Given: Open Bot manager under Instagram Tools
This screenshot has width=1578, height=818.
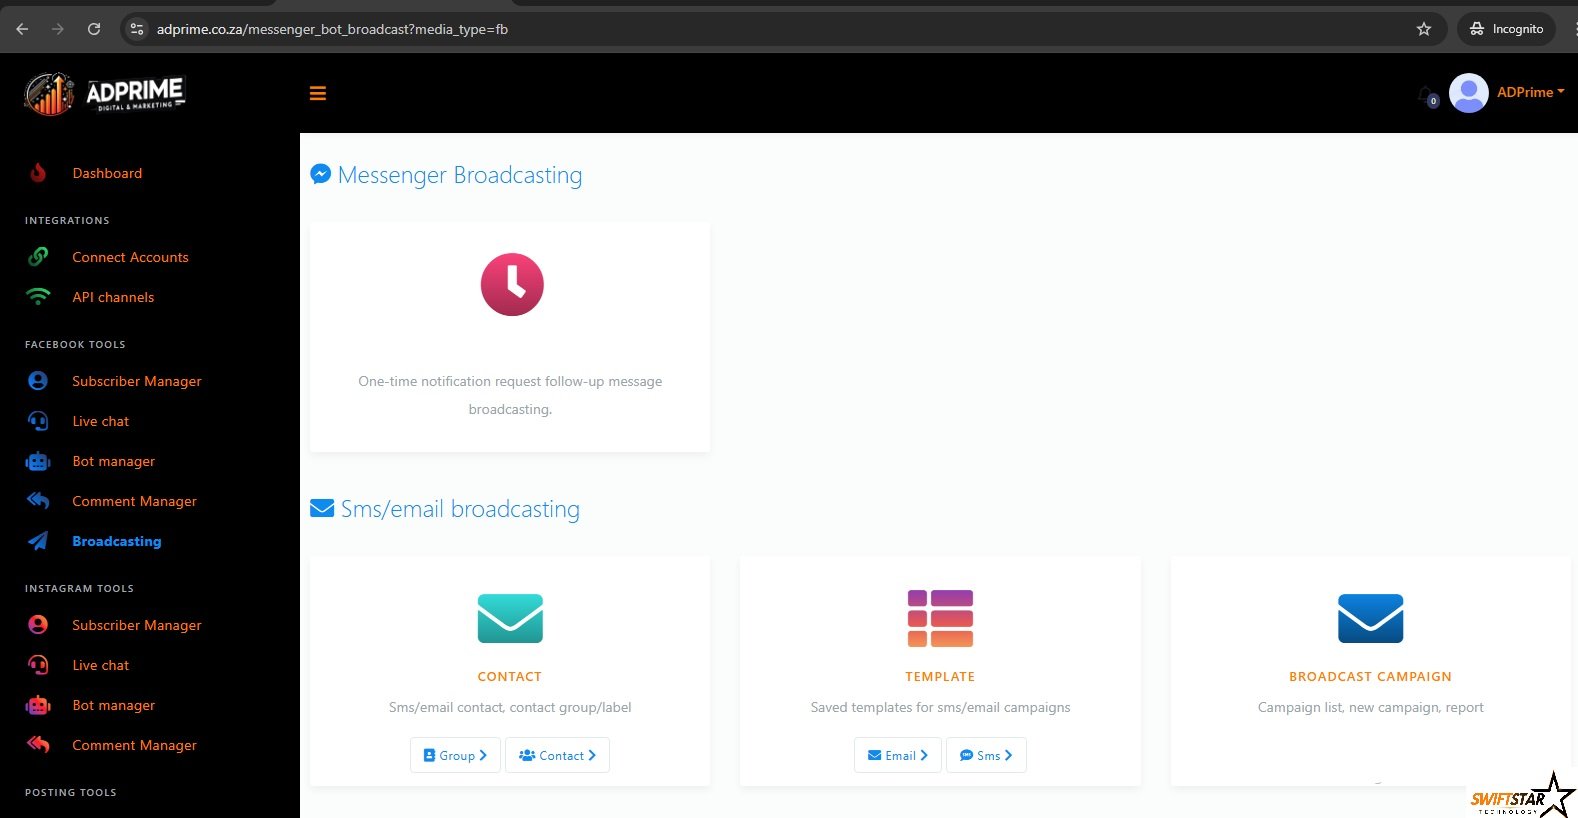Looking at the screenshot, I should tap(113, 705).
